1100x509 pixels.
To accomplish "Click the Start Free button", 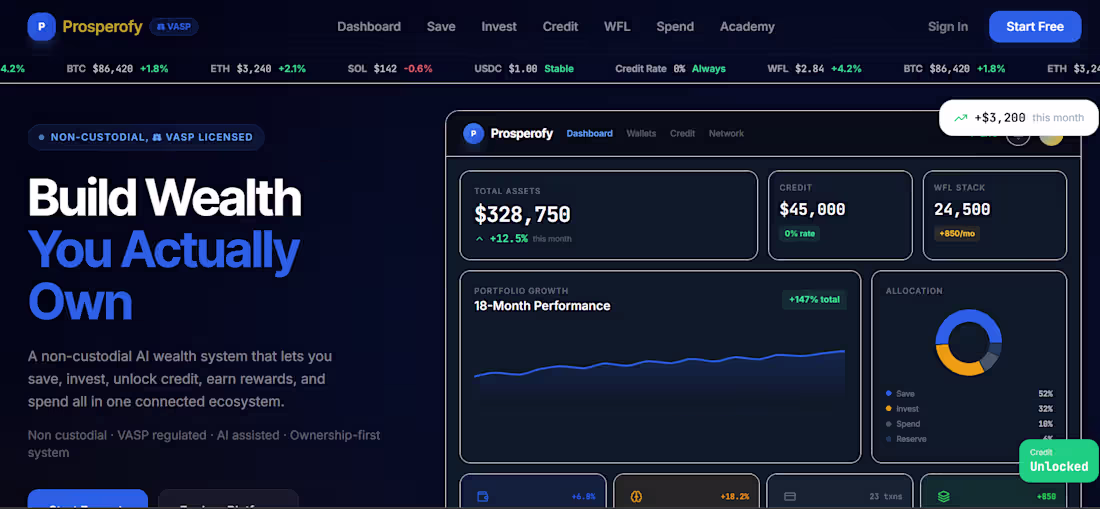I will click(x=1035, y=27).
